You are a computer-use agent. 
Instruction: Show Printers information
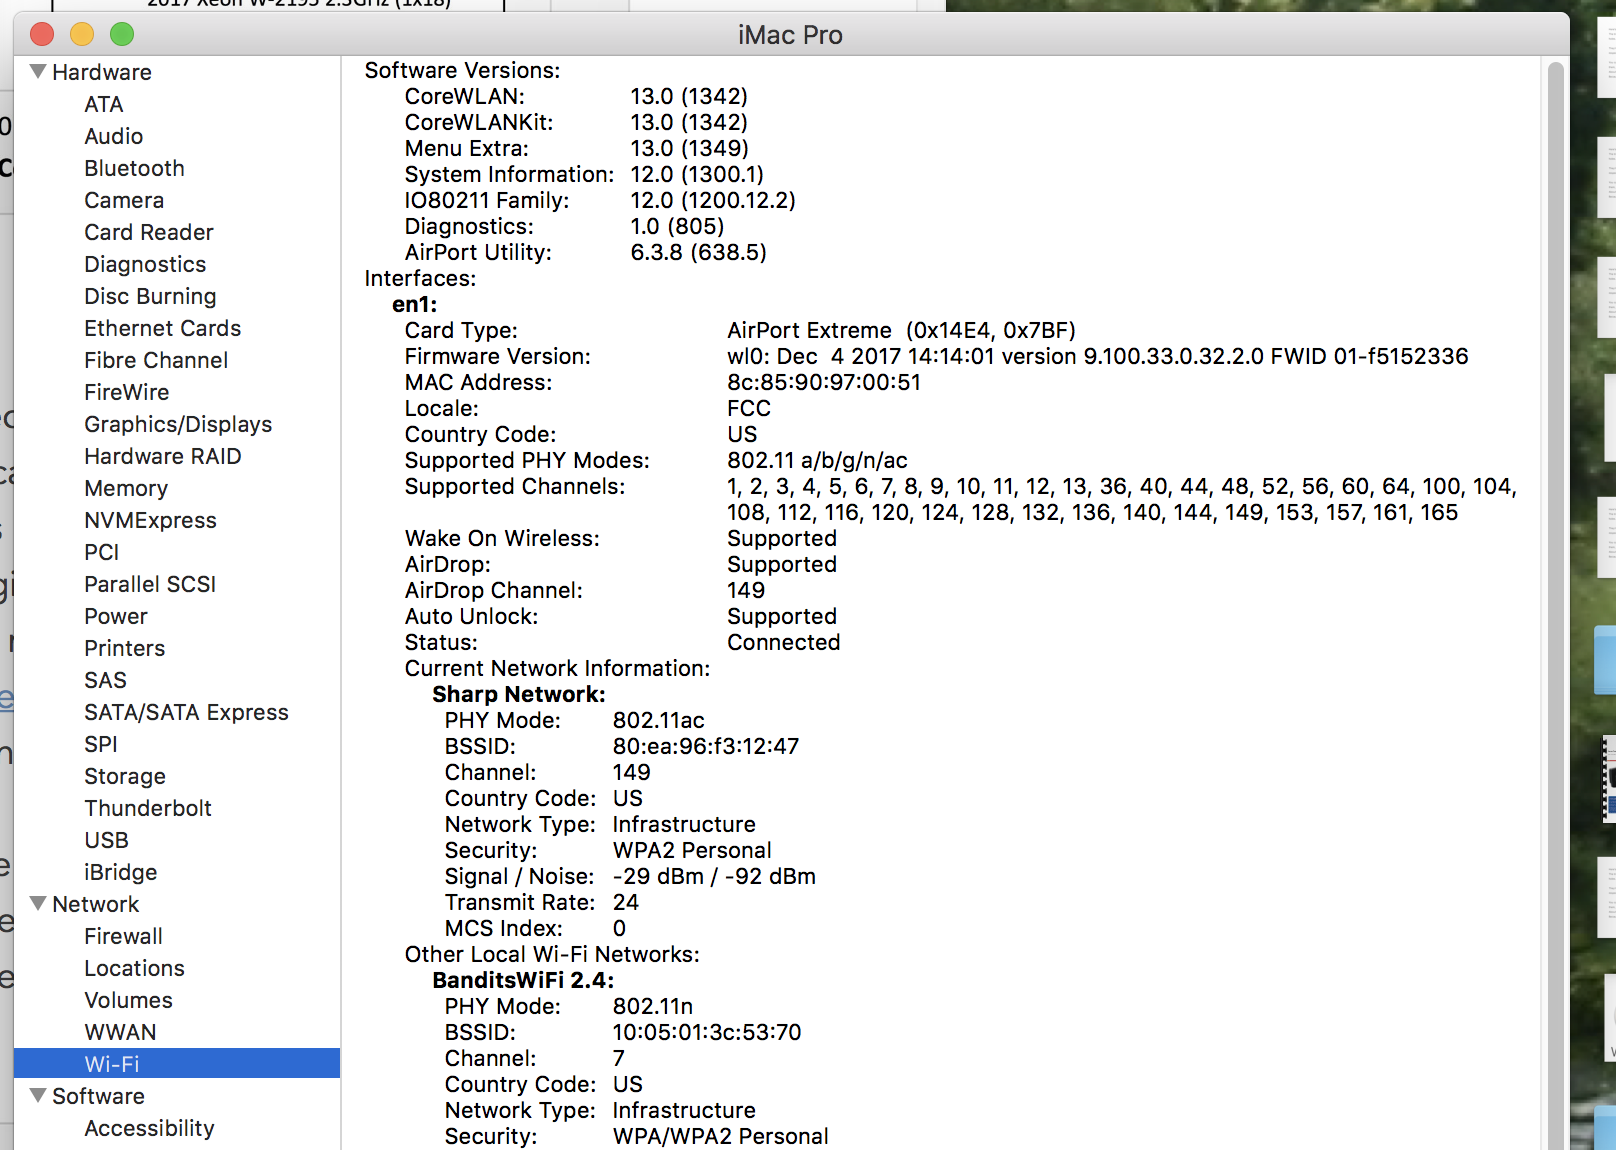(x=125, y=648)
